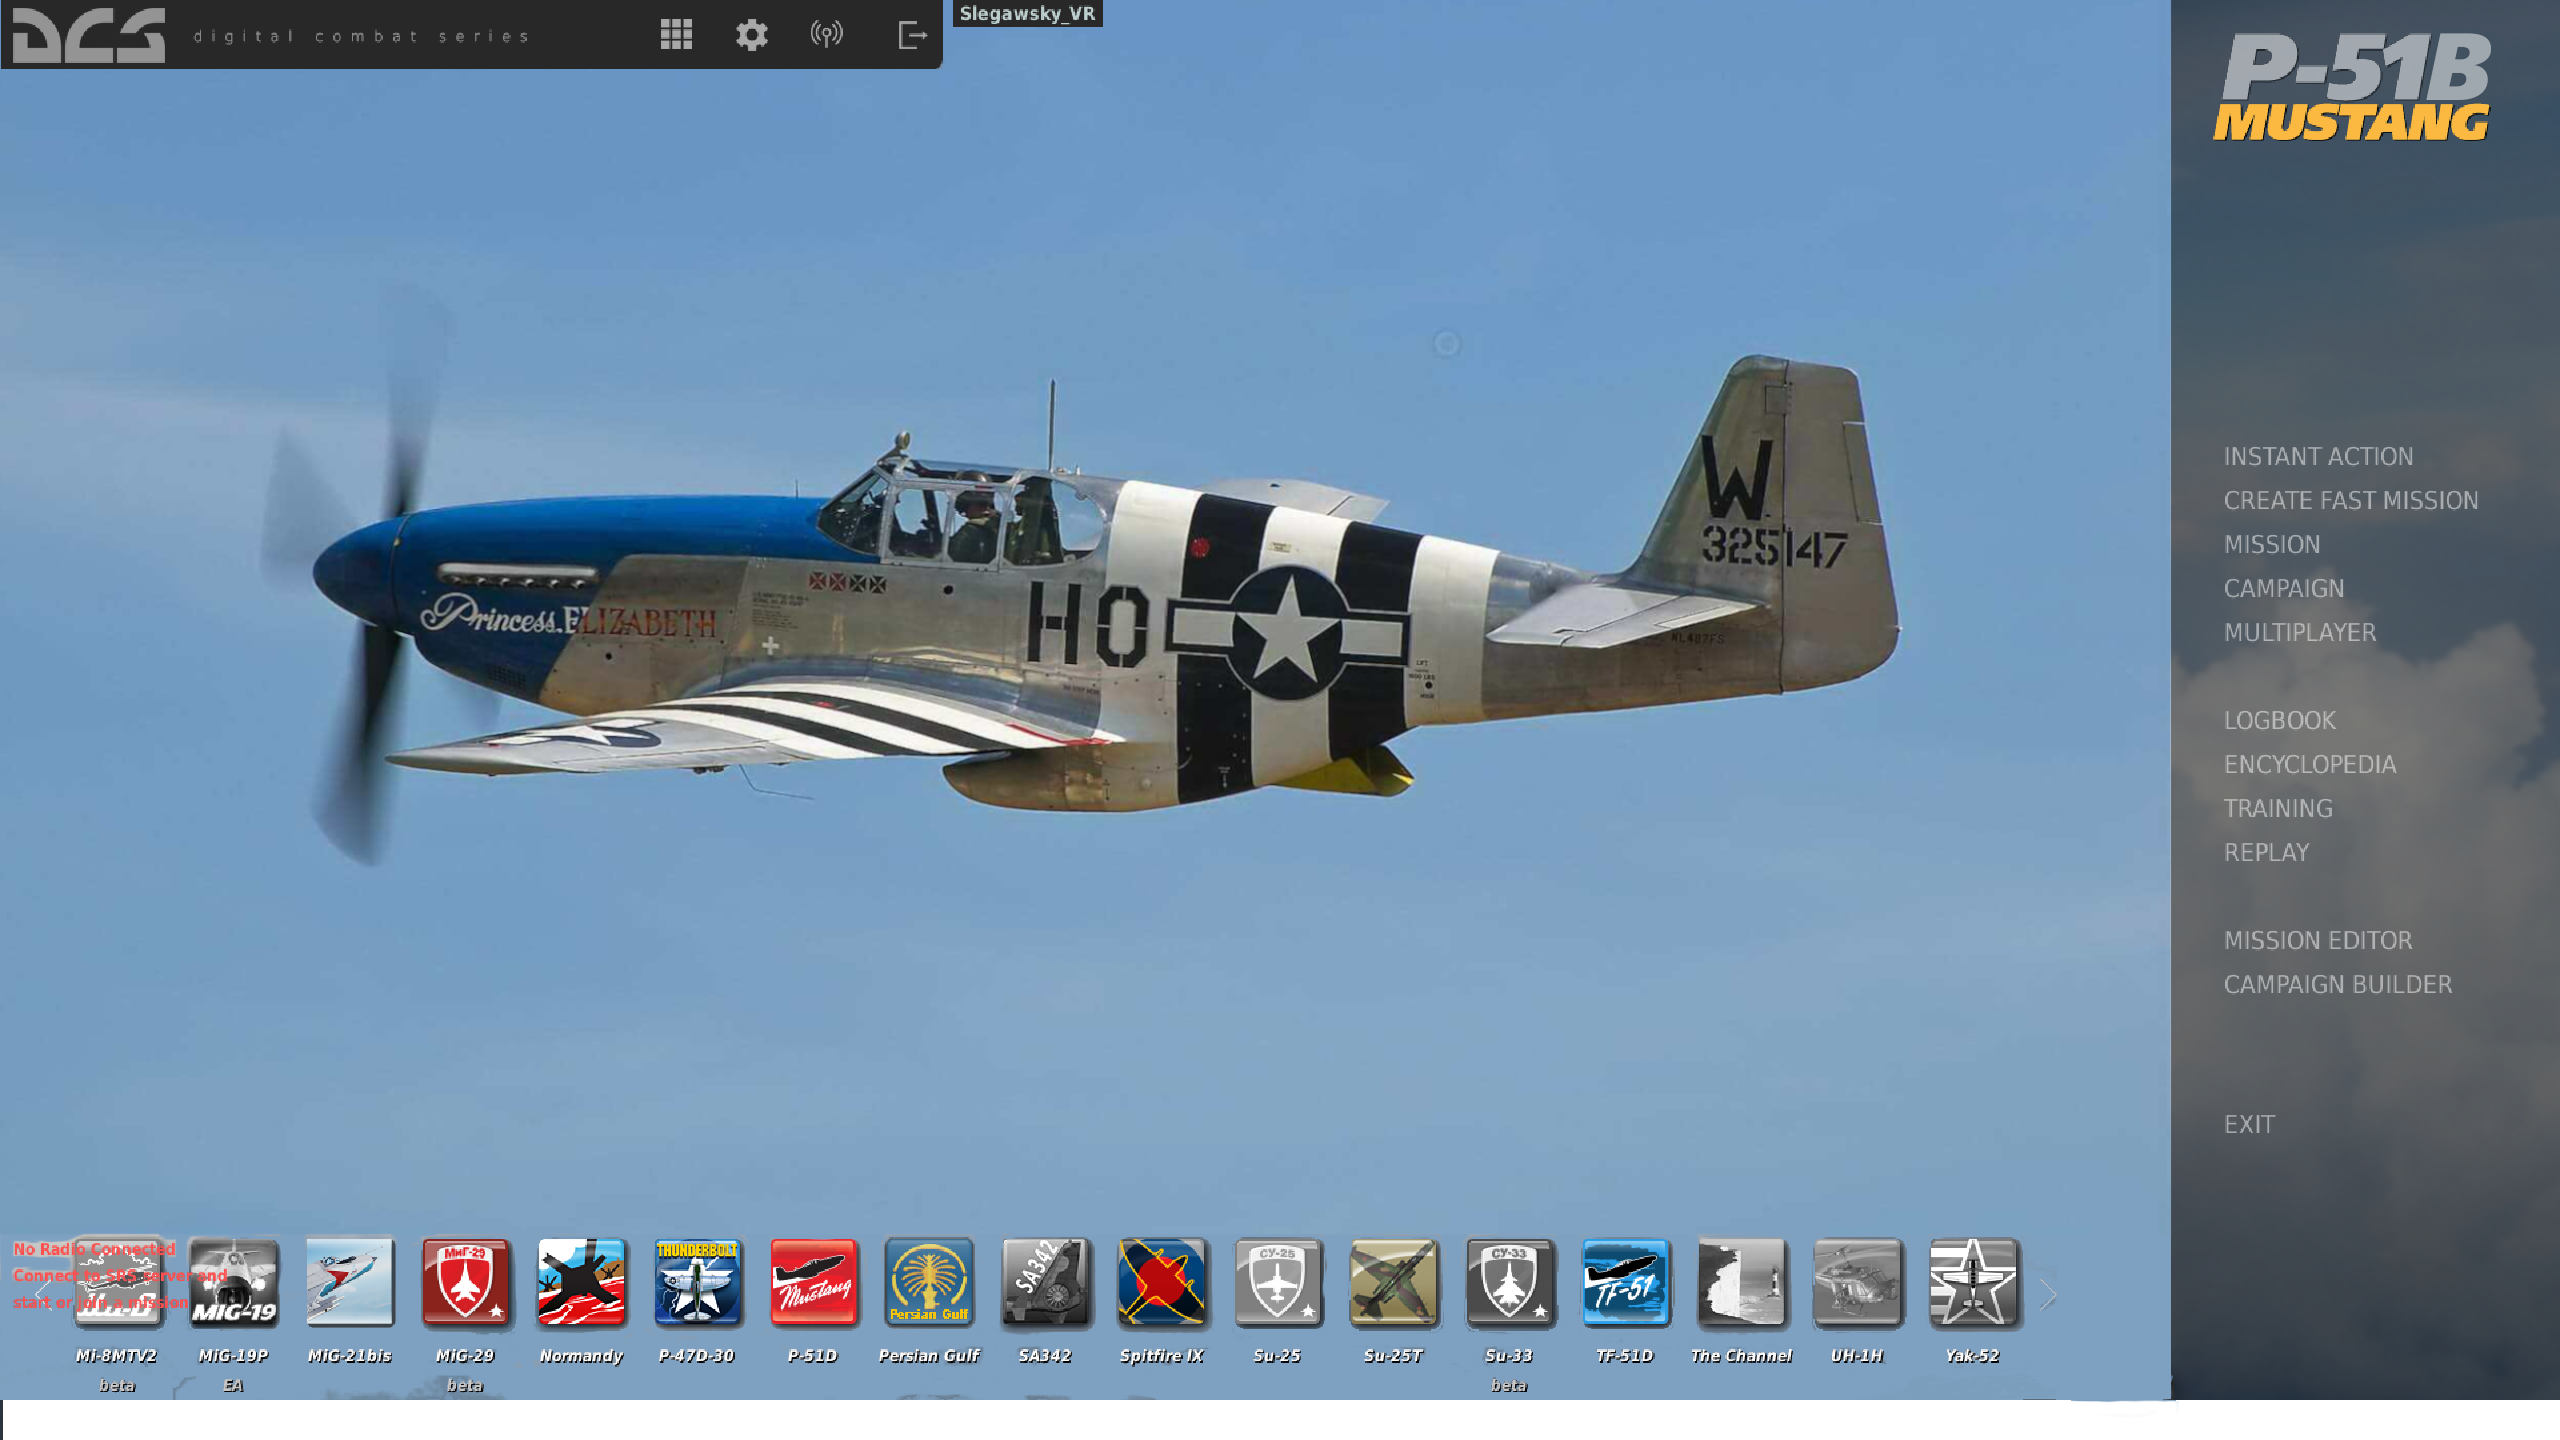The image size is (2560, 1440).
Task: Select the Normandy map icon
Action: 581,1283
